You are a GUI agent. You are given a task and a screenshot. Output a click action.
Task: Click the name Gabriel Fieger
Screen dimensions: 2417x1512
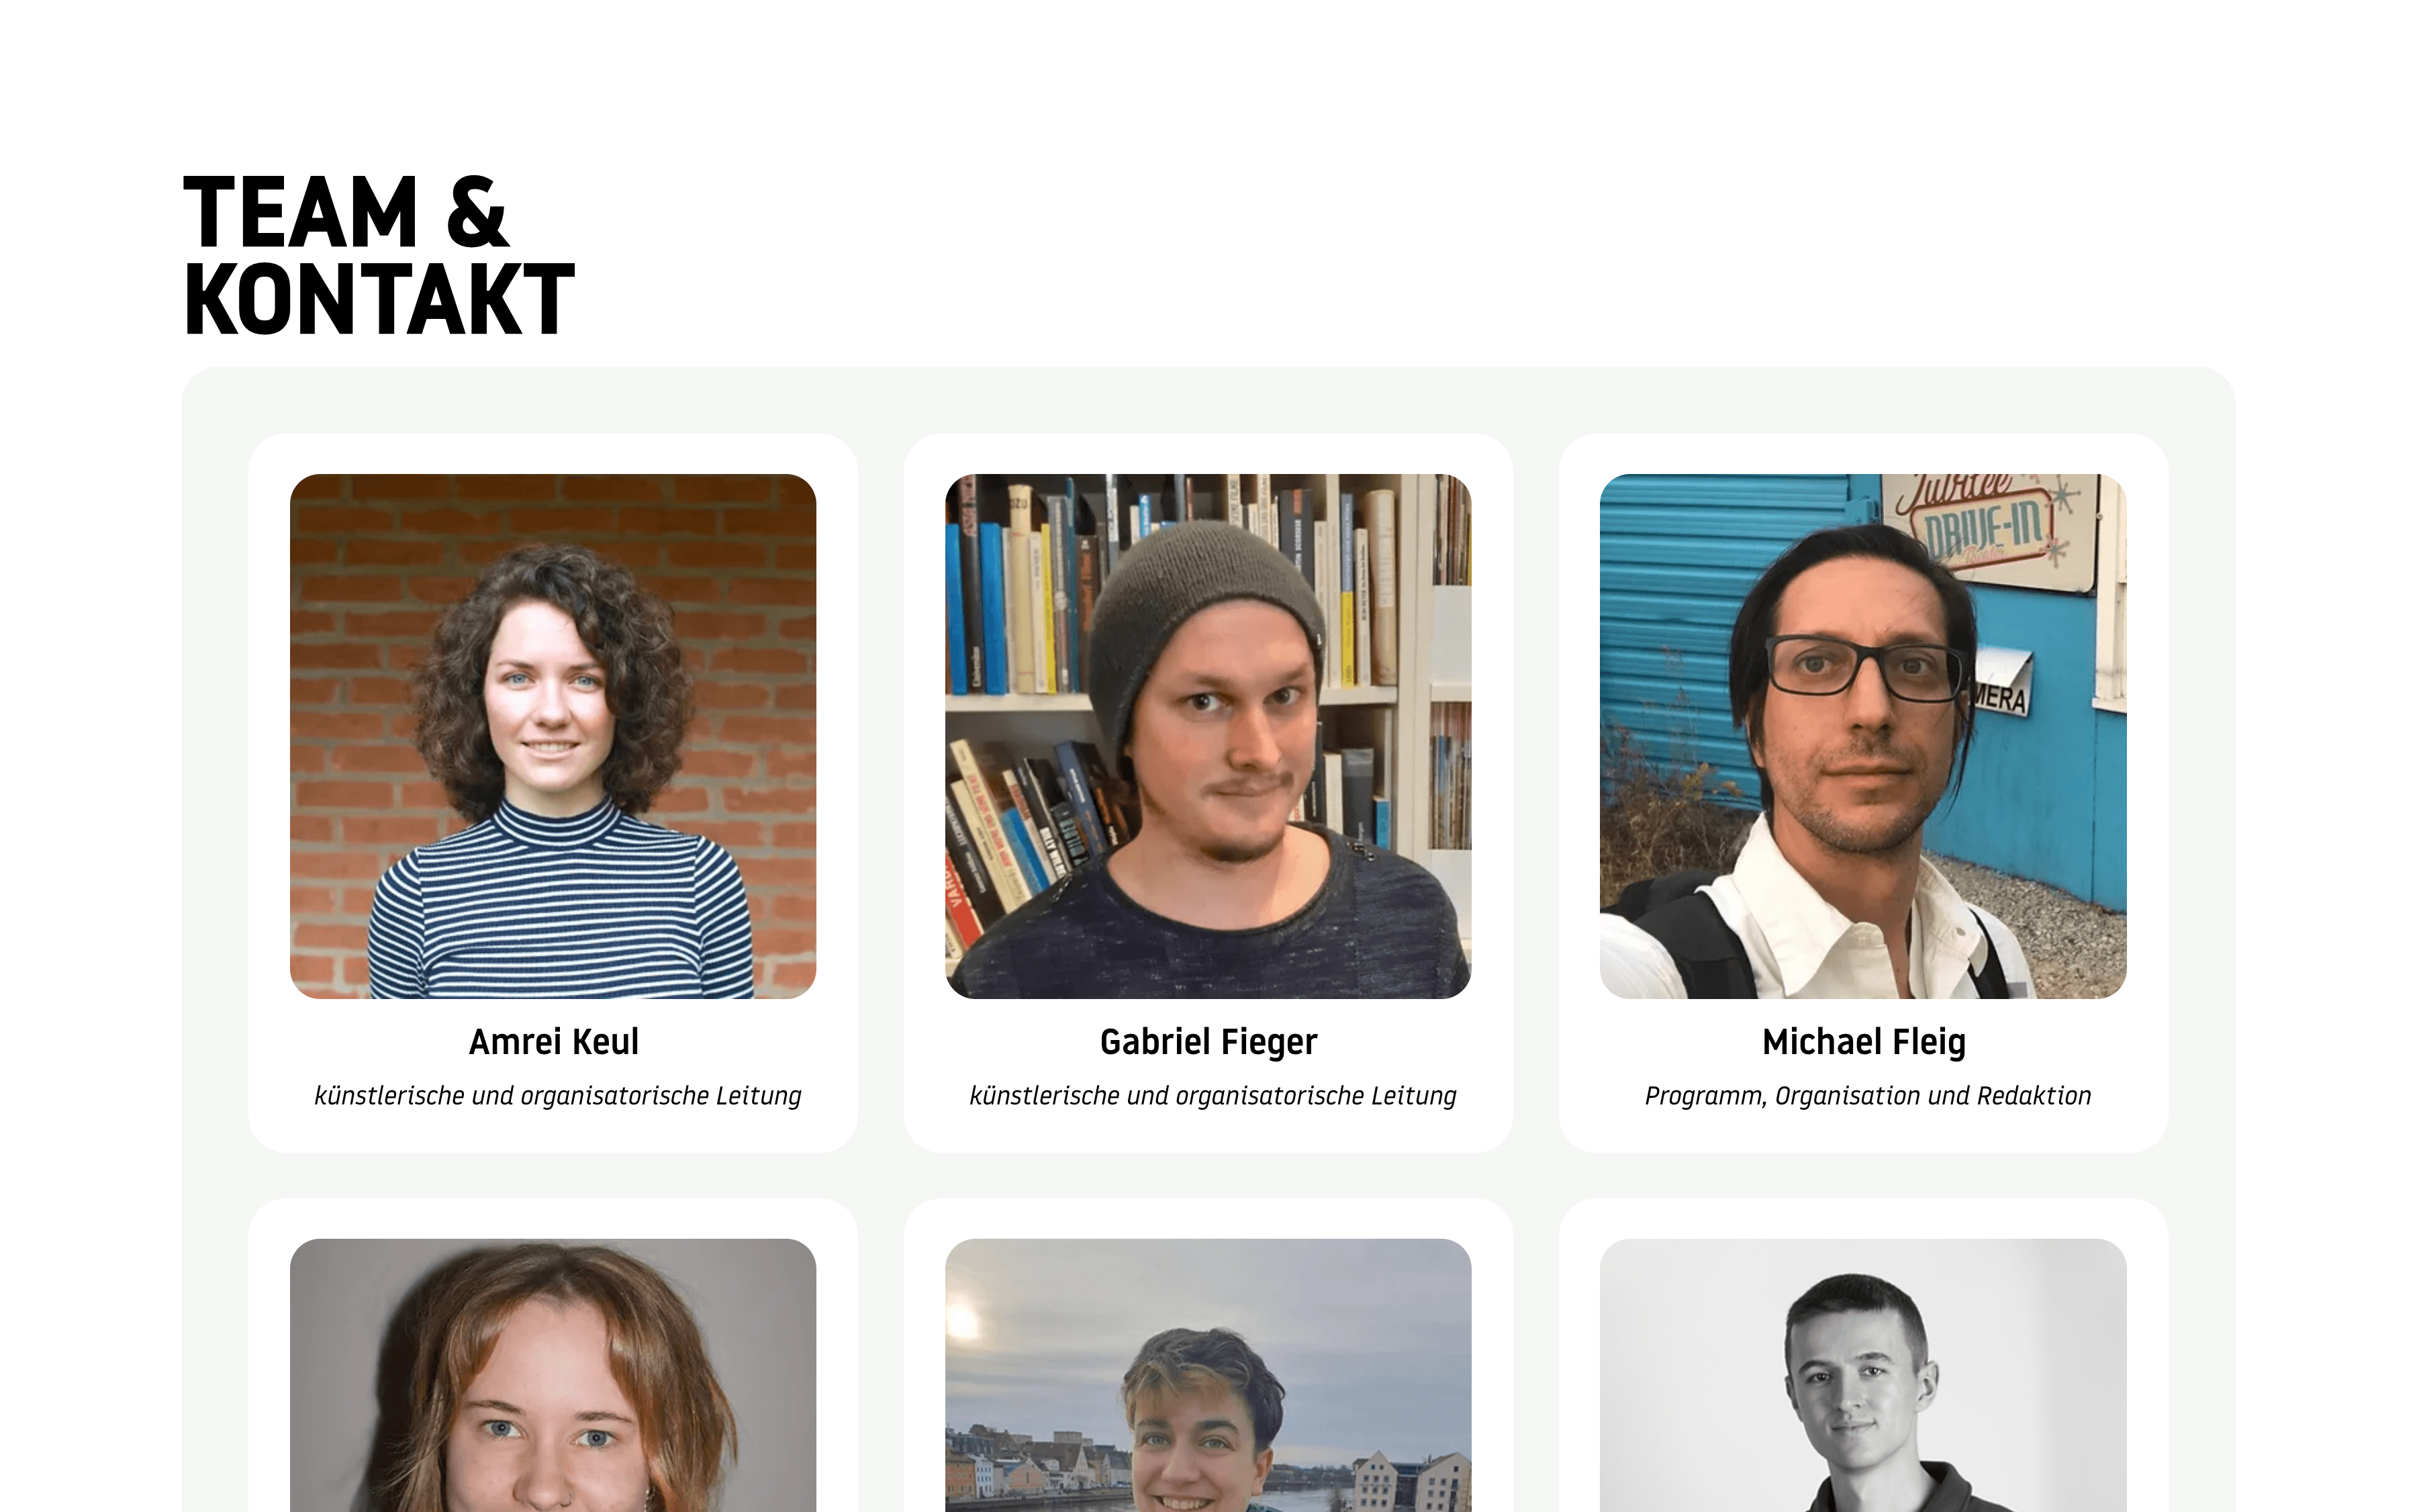(1208, 1043)
